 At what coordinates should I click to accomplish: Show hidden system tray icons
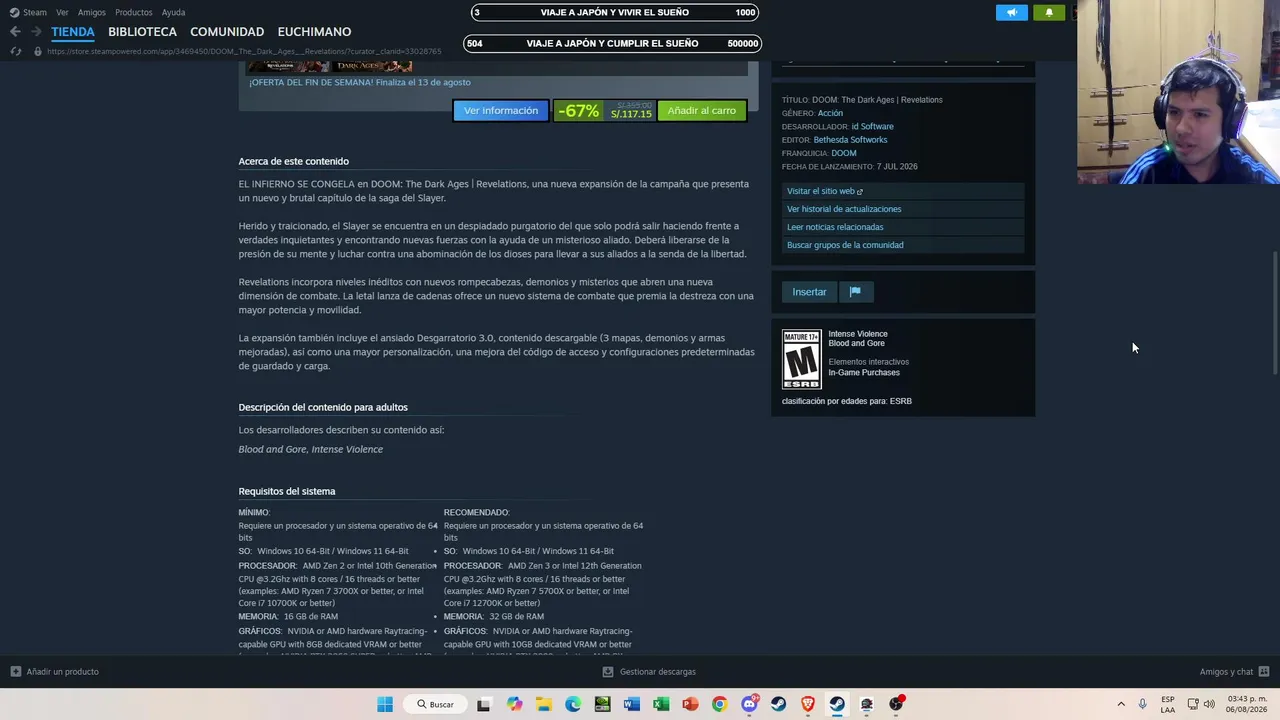coord(1121,704)
